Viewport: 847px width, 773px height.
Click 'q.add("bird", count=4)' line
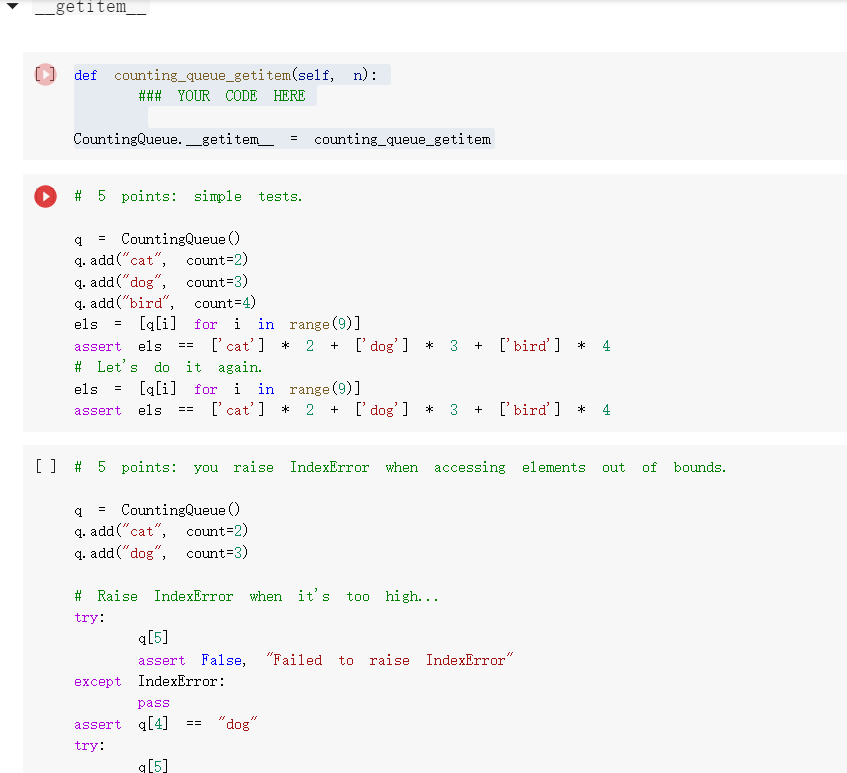[165, 303]
